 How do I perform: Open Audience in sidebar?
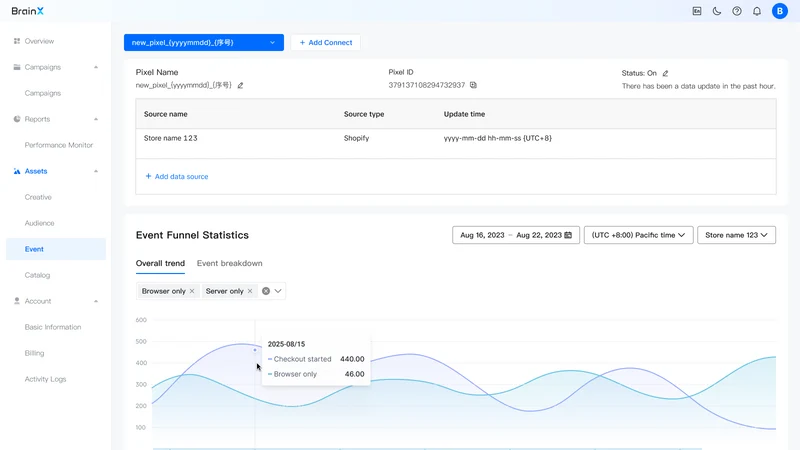(x=39, y=223)
